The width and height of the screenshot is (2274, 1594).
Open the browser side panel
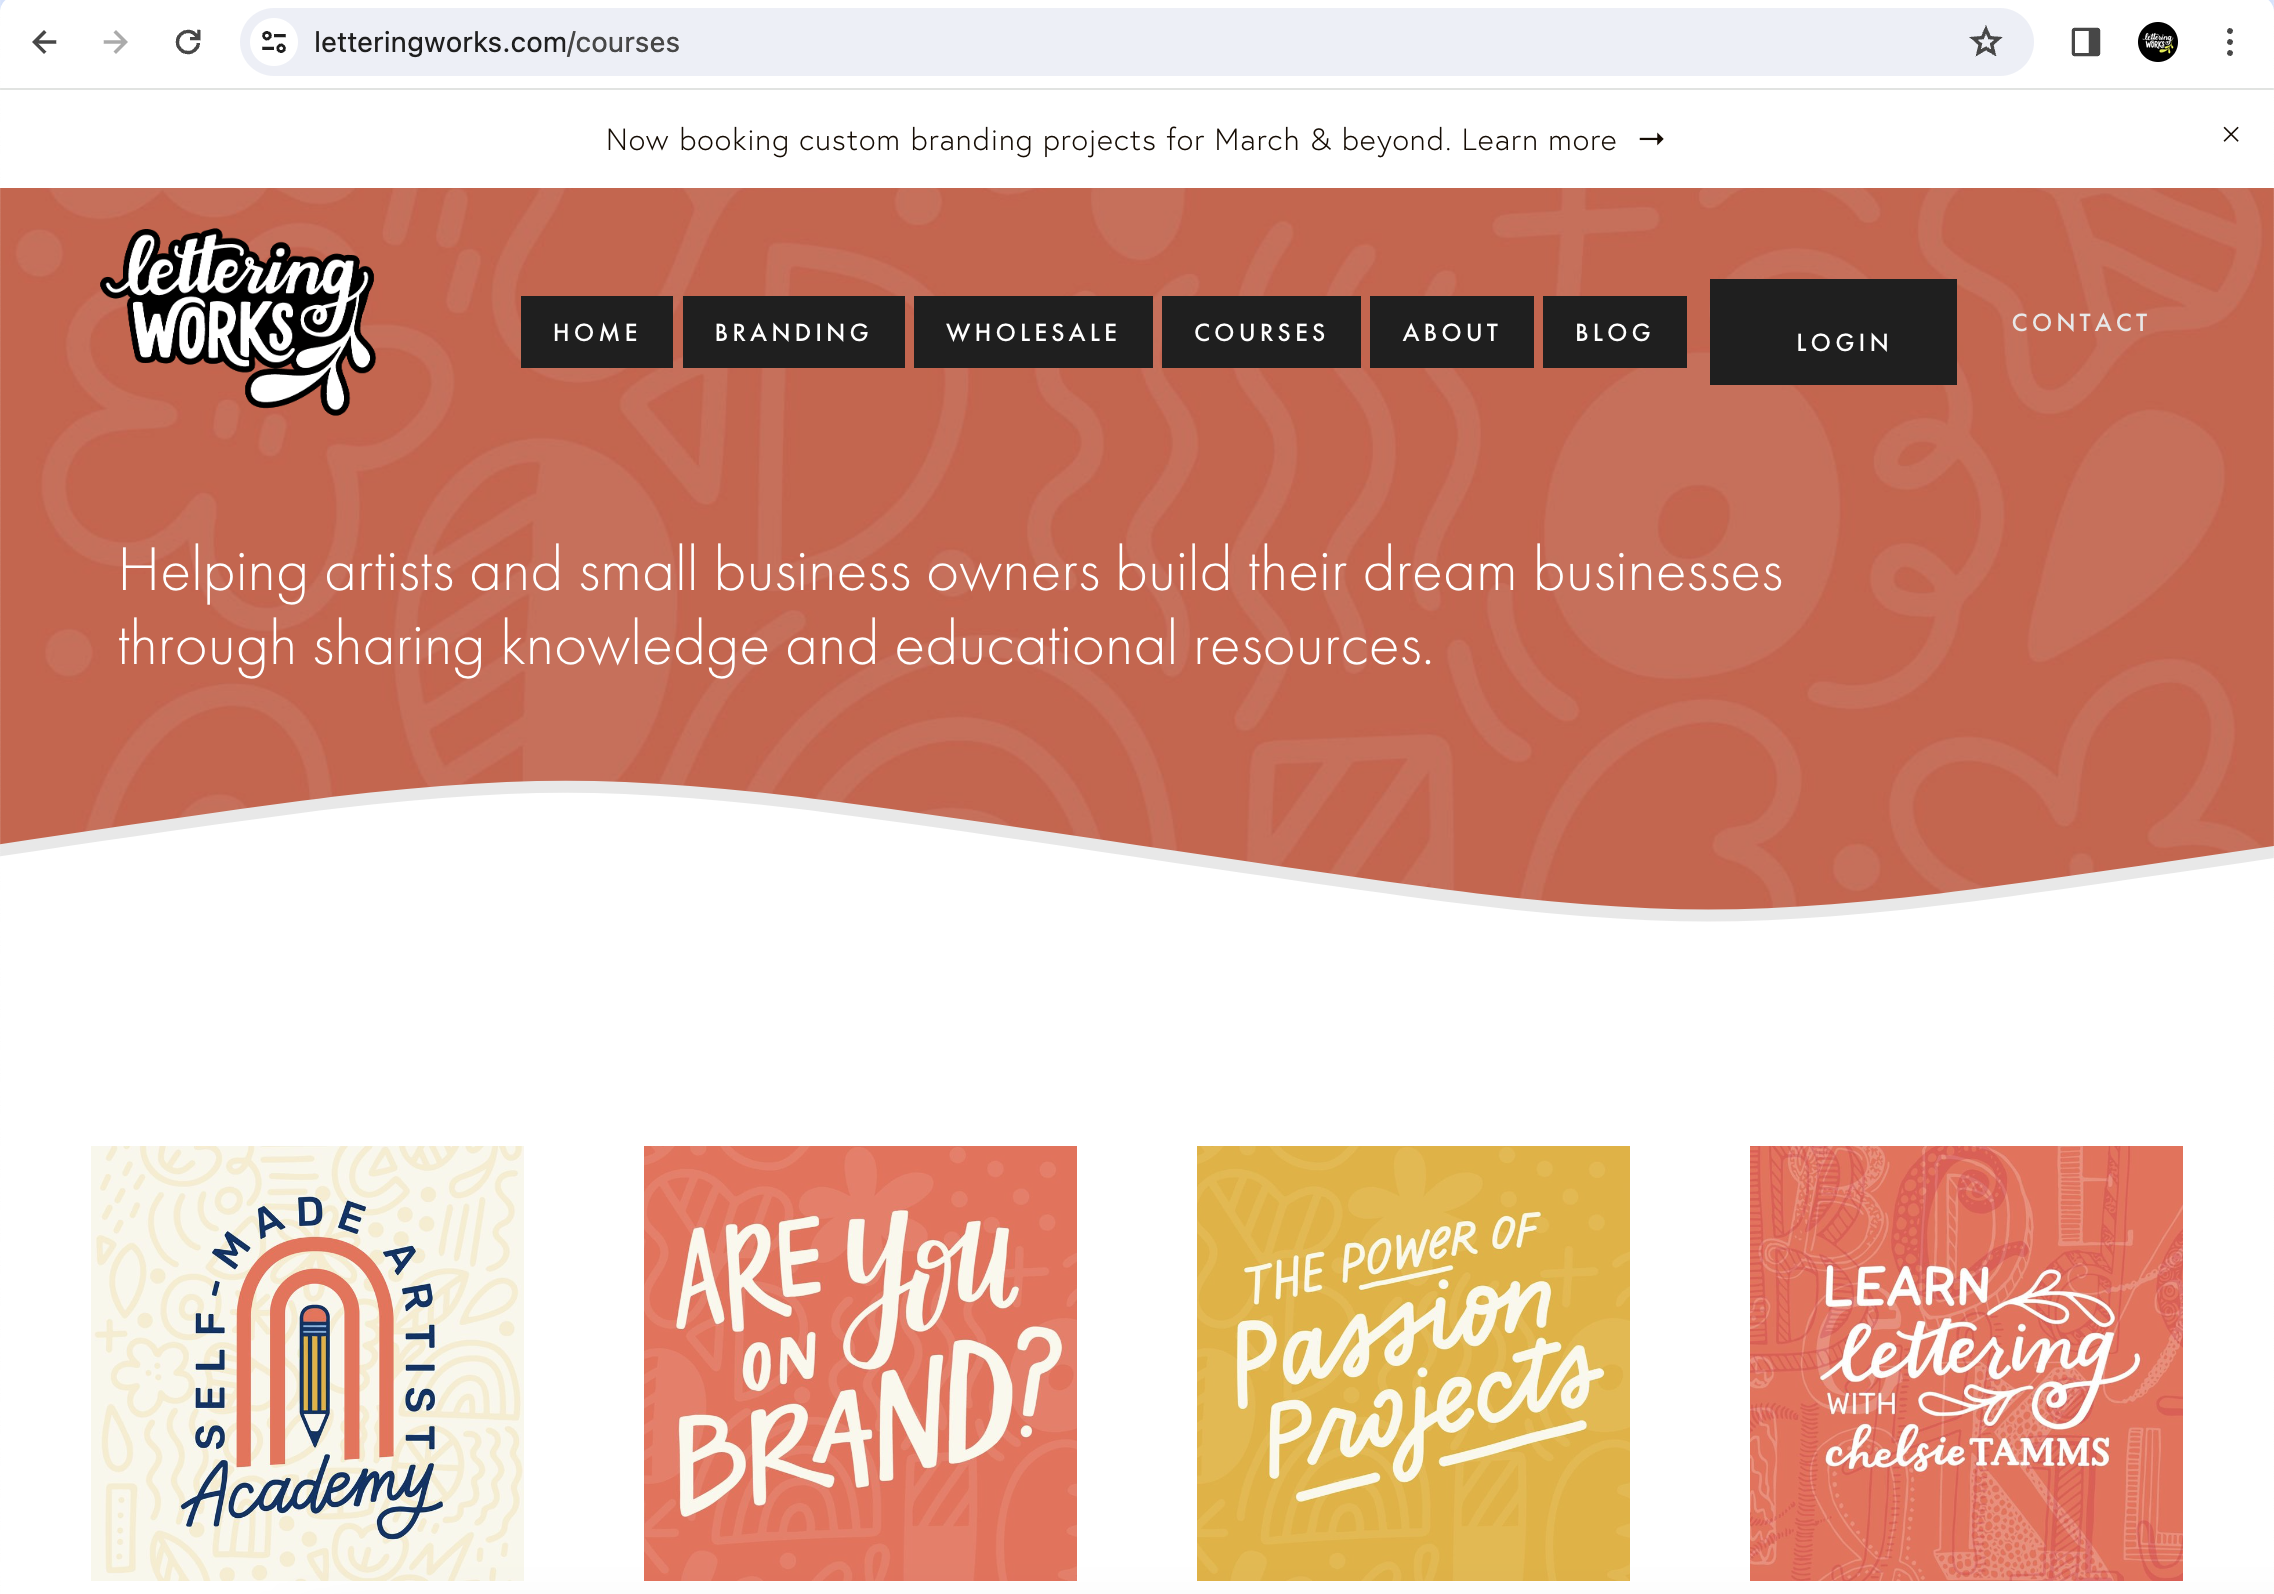pos(2085,42)
